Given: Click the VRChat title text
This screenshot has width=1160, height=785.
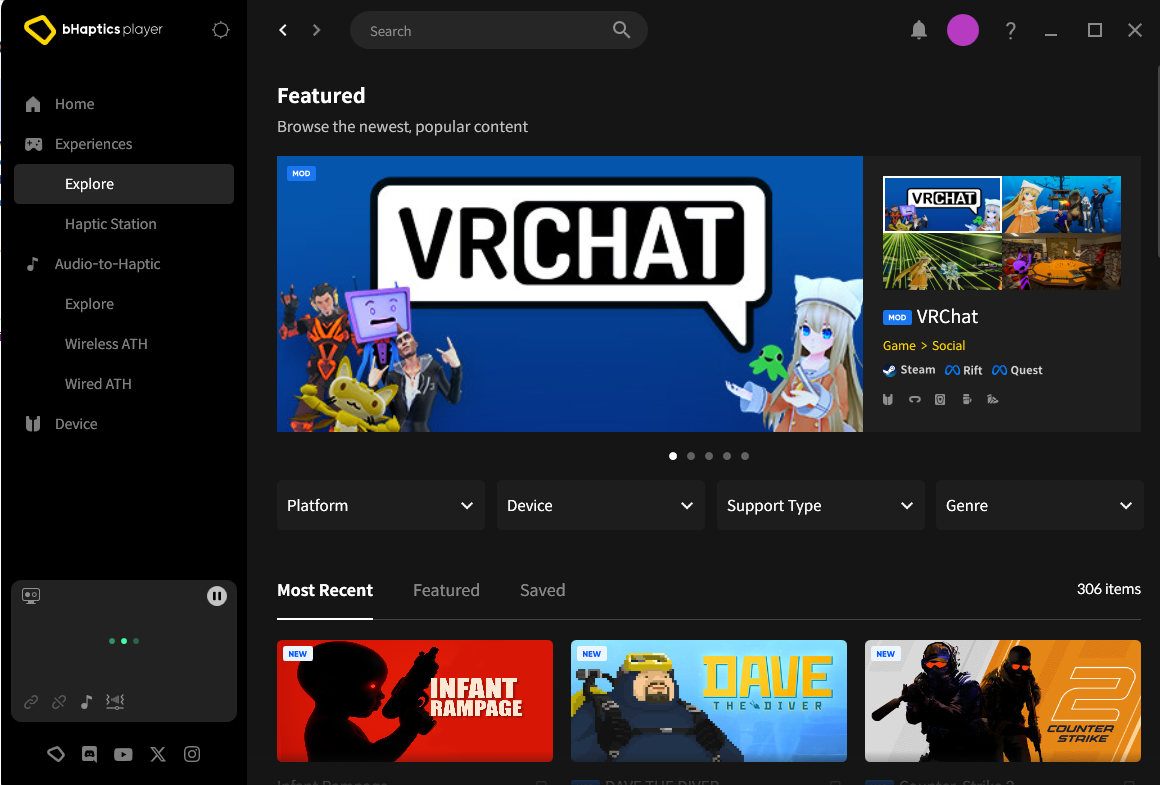Looking at the screenshot, I should pos(947,317).
